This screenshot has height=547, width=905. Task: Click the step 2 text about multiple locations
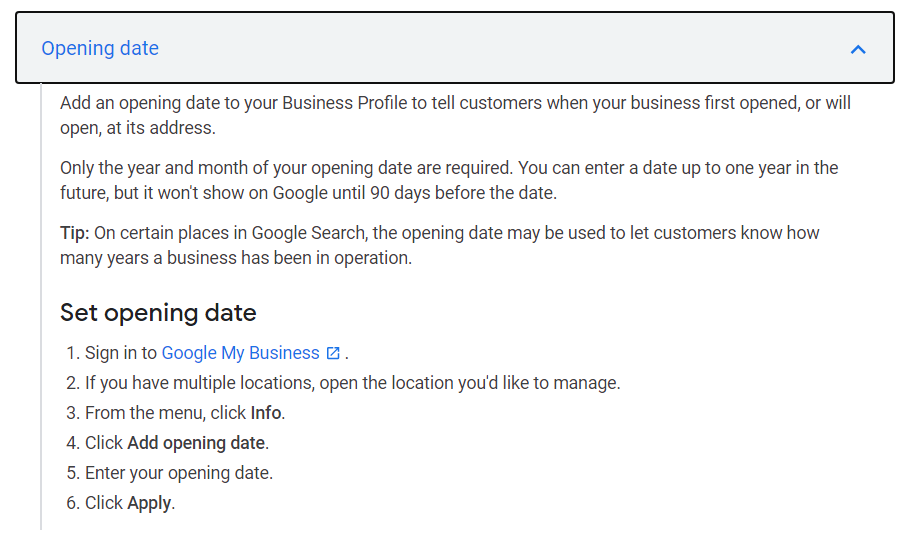click(353, 383)
